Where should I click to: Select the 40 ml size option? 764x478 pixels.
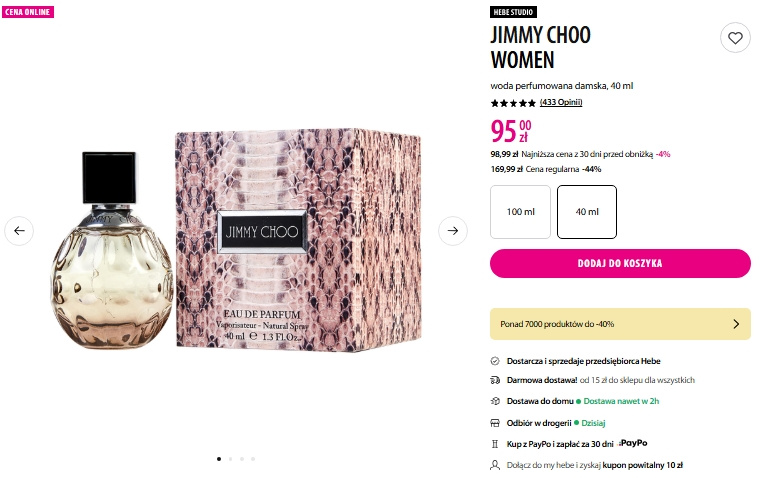click(587, 212)
